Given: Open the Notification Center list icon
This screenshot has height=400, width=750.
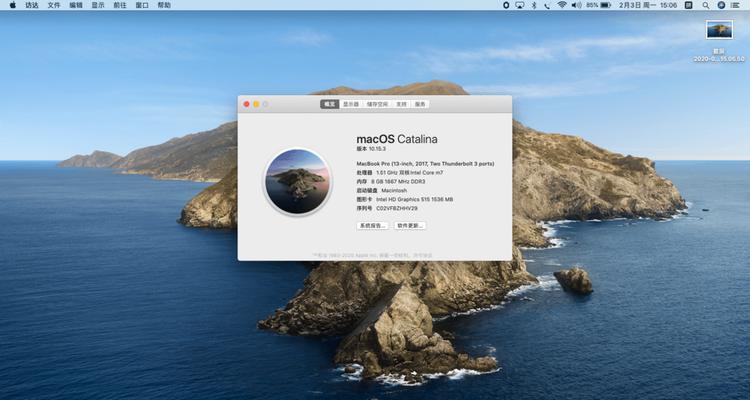Looking at the screenshot, I should 735,5.
